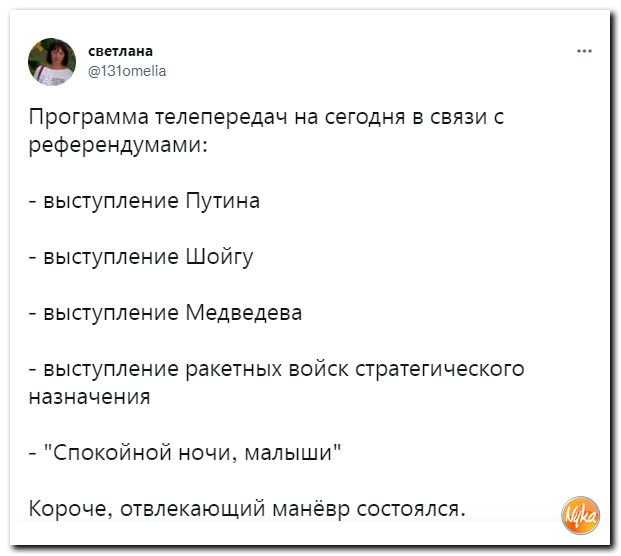Open the three-dot more options menu

pos(584,51)
